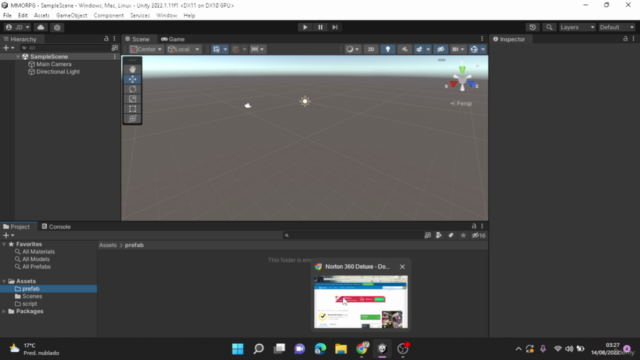Image resolution: width=640 pixels, height=360 pixels.
Task: Click Assets in the breadcrumb path
Action: coord(108,245)
